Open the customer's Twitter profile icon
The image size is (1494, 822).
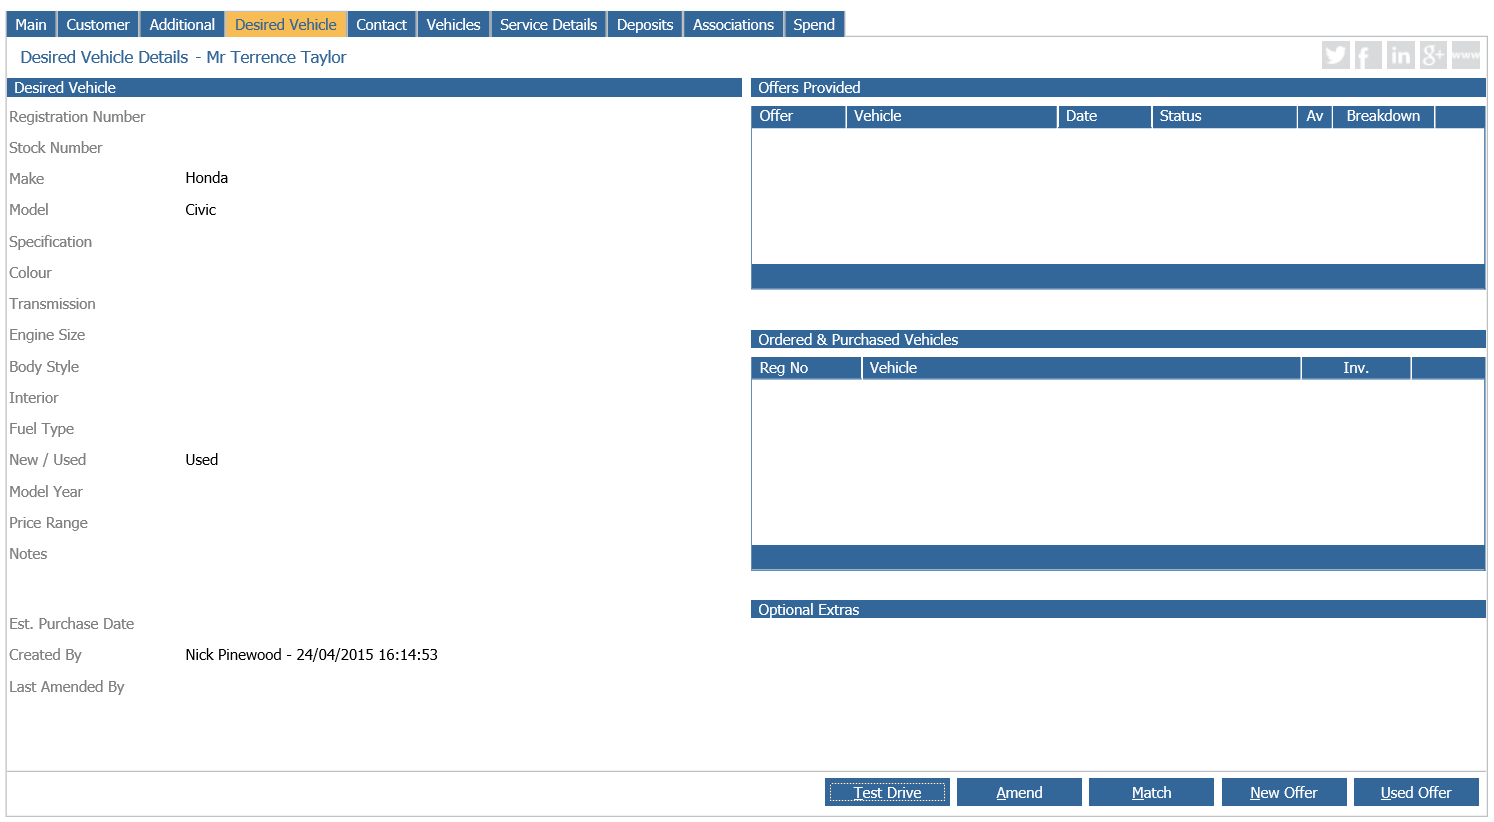pyautogui.click(x=1336, y=55)
